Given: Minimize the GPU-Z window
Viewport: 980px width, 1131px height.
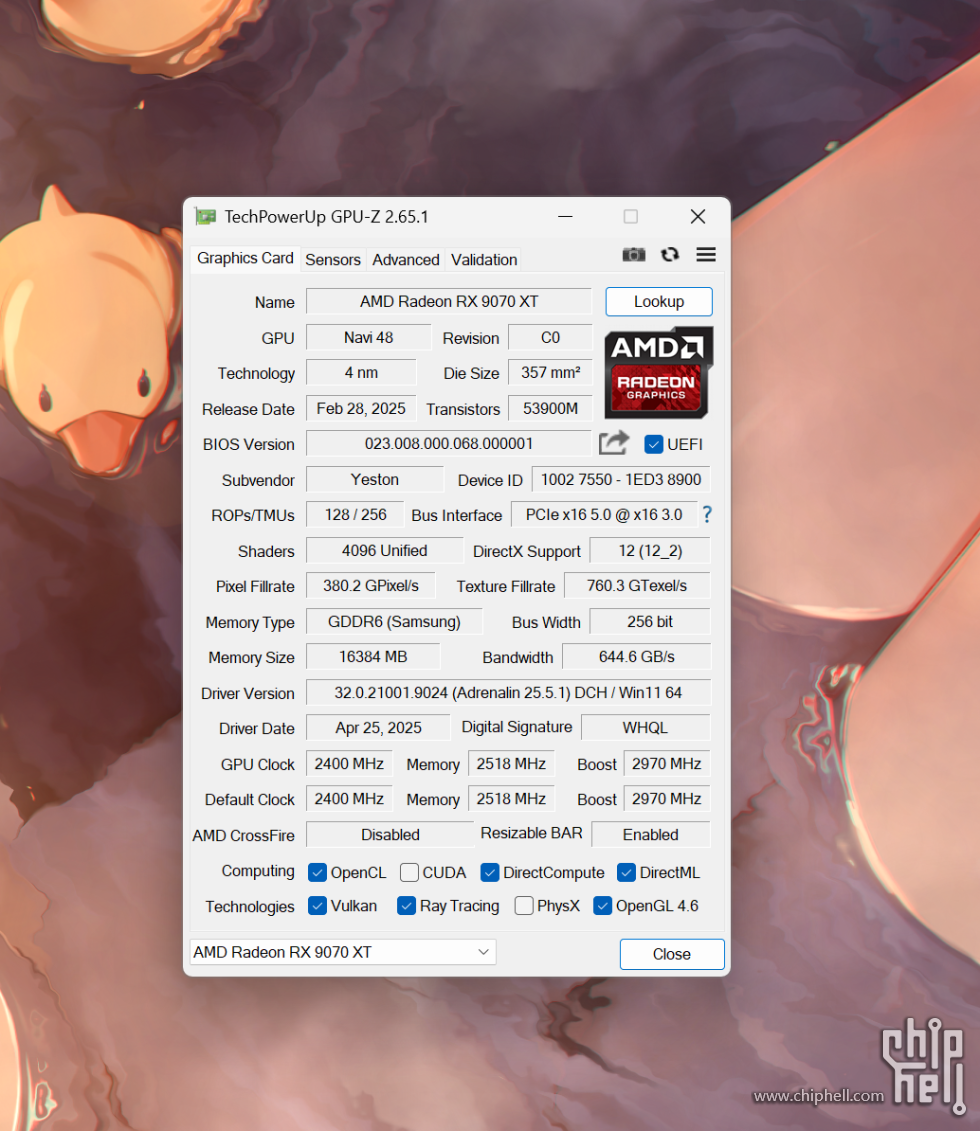Looking at the screenshot, I should coord(565,216).
